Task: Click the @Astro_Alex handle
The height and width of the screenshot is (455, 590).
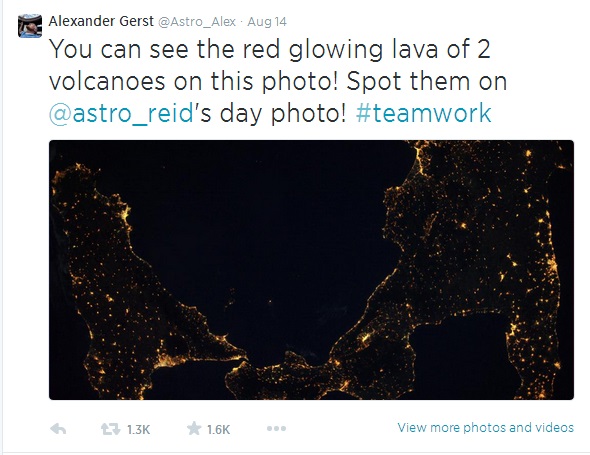Action: (197, 21)
